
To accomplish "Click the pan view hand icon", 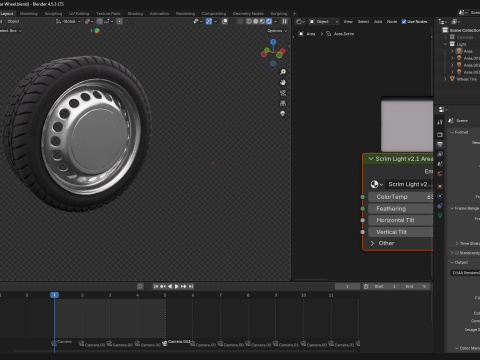I will [x=283, y=82].
